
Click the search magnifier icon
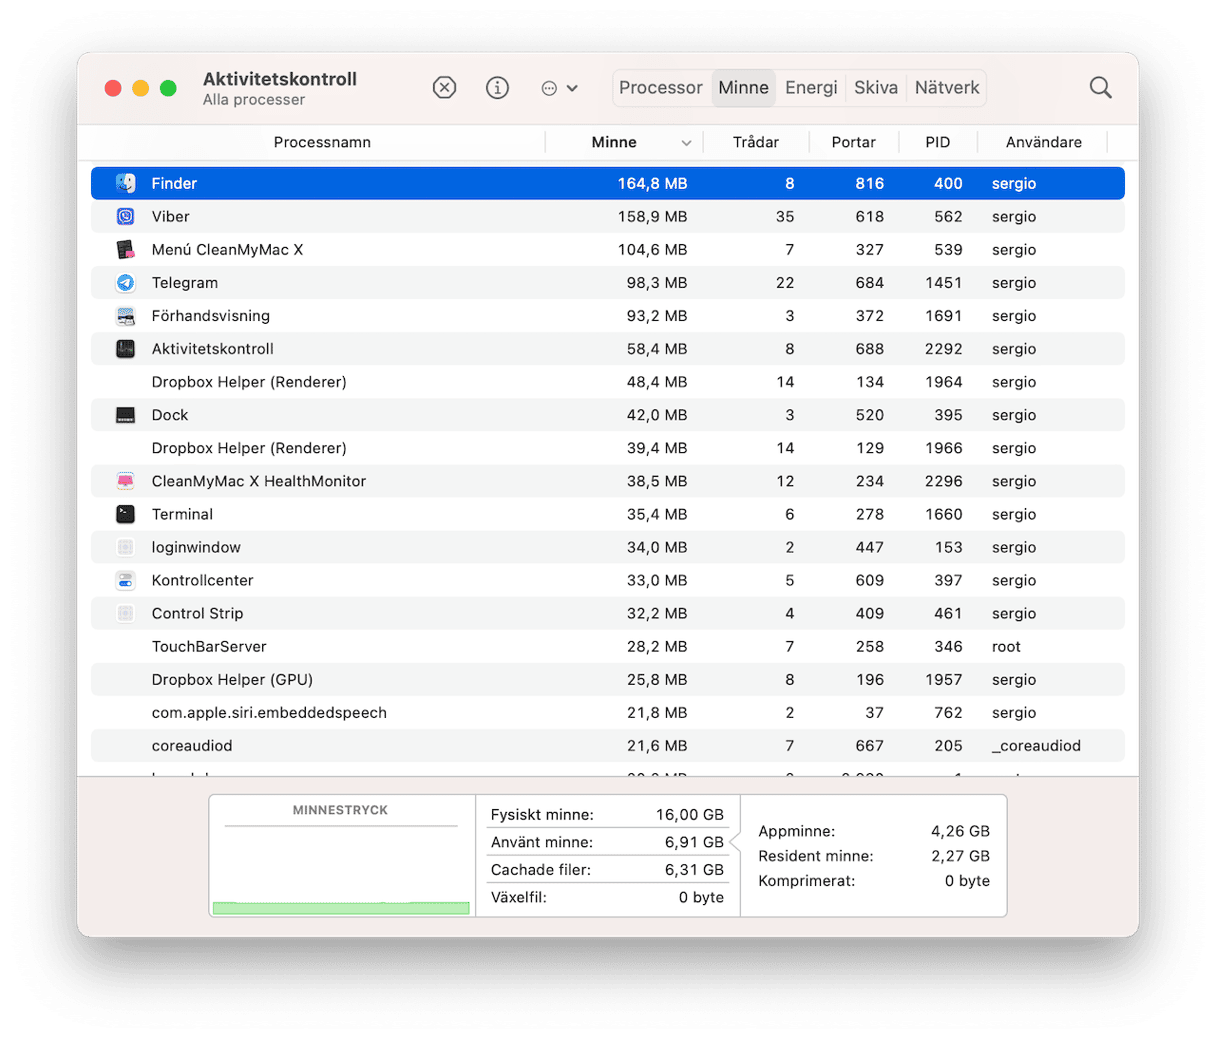pyautogui.click(x=1100, y=88)
